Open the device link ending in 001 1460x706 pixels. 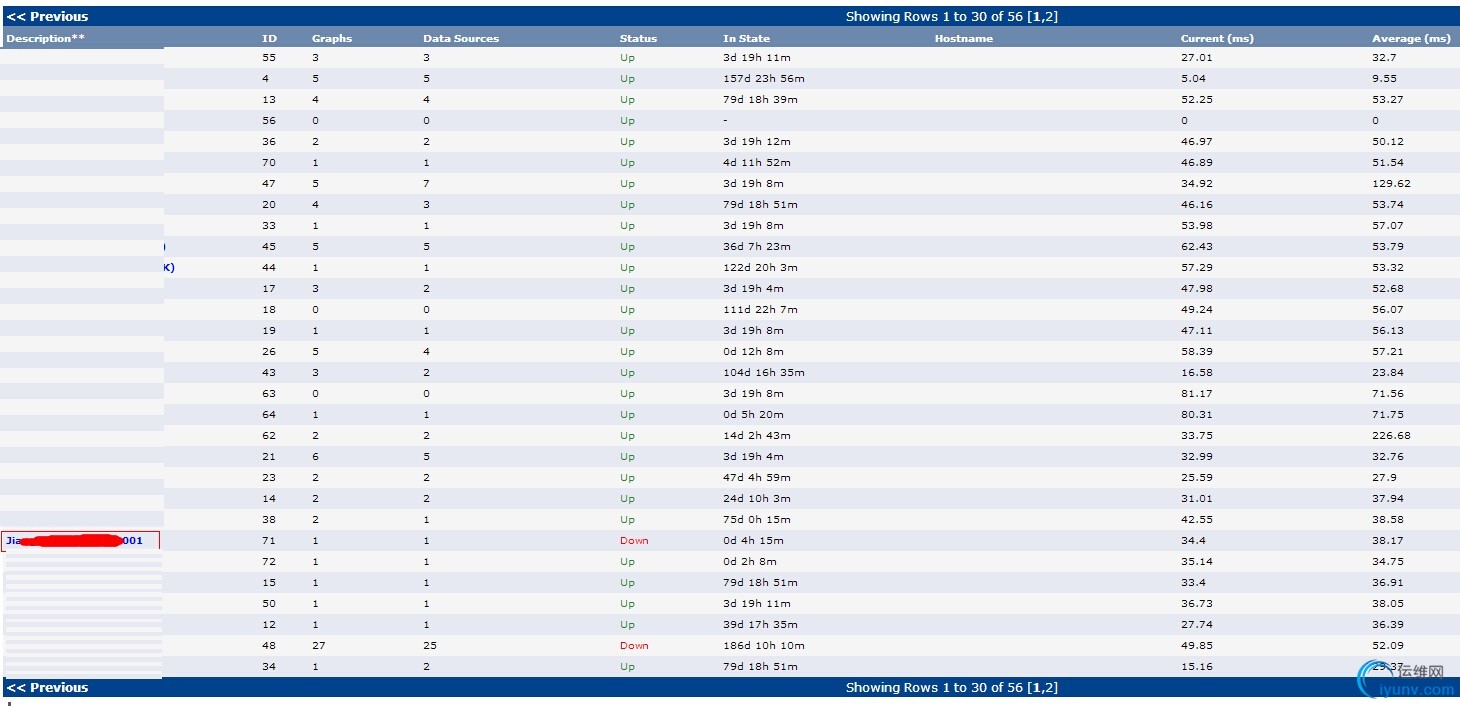coord(75,540)
